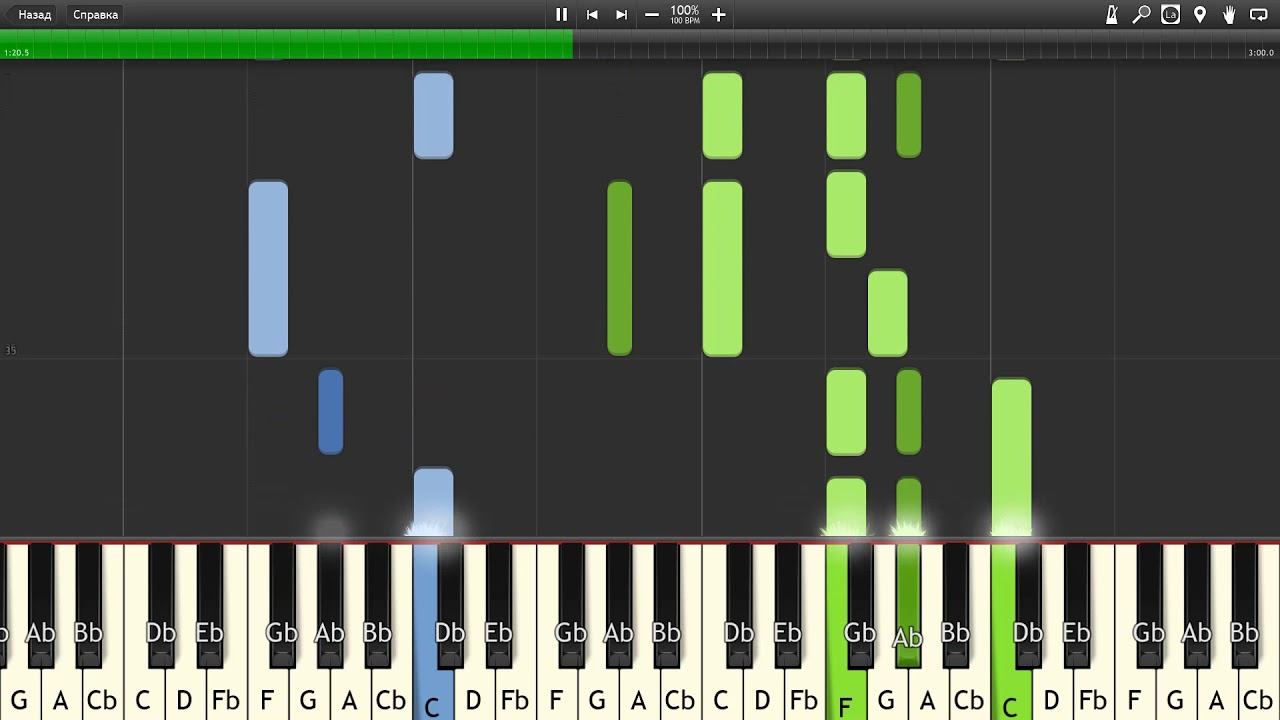Open the magnifier zoom tool
1280x720 pixels.
(1141, 14)
